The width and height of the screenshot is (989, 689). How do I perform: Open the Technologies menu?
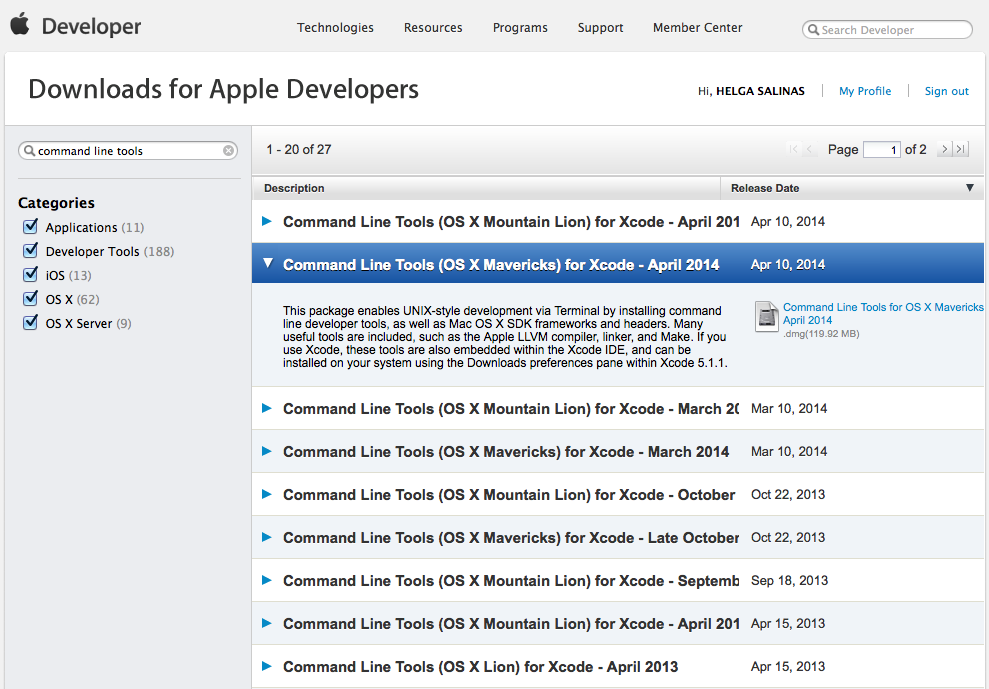pos(336,28)
